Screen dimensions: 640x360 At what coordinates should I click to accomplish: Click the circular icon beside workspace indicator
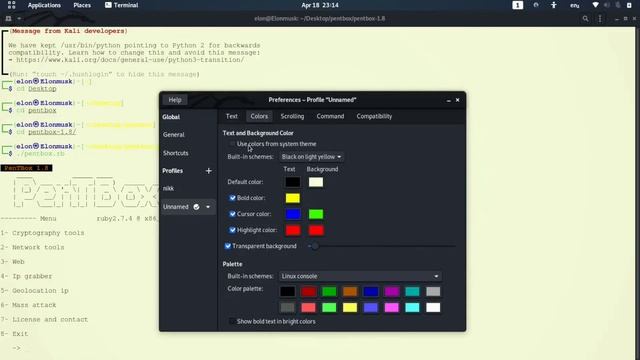pos(536,5)
